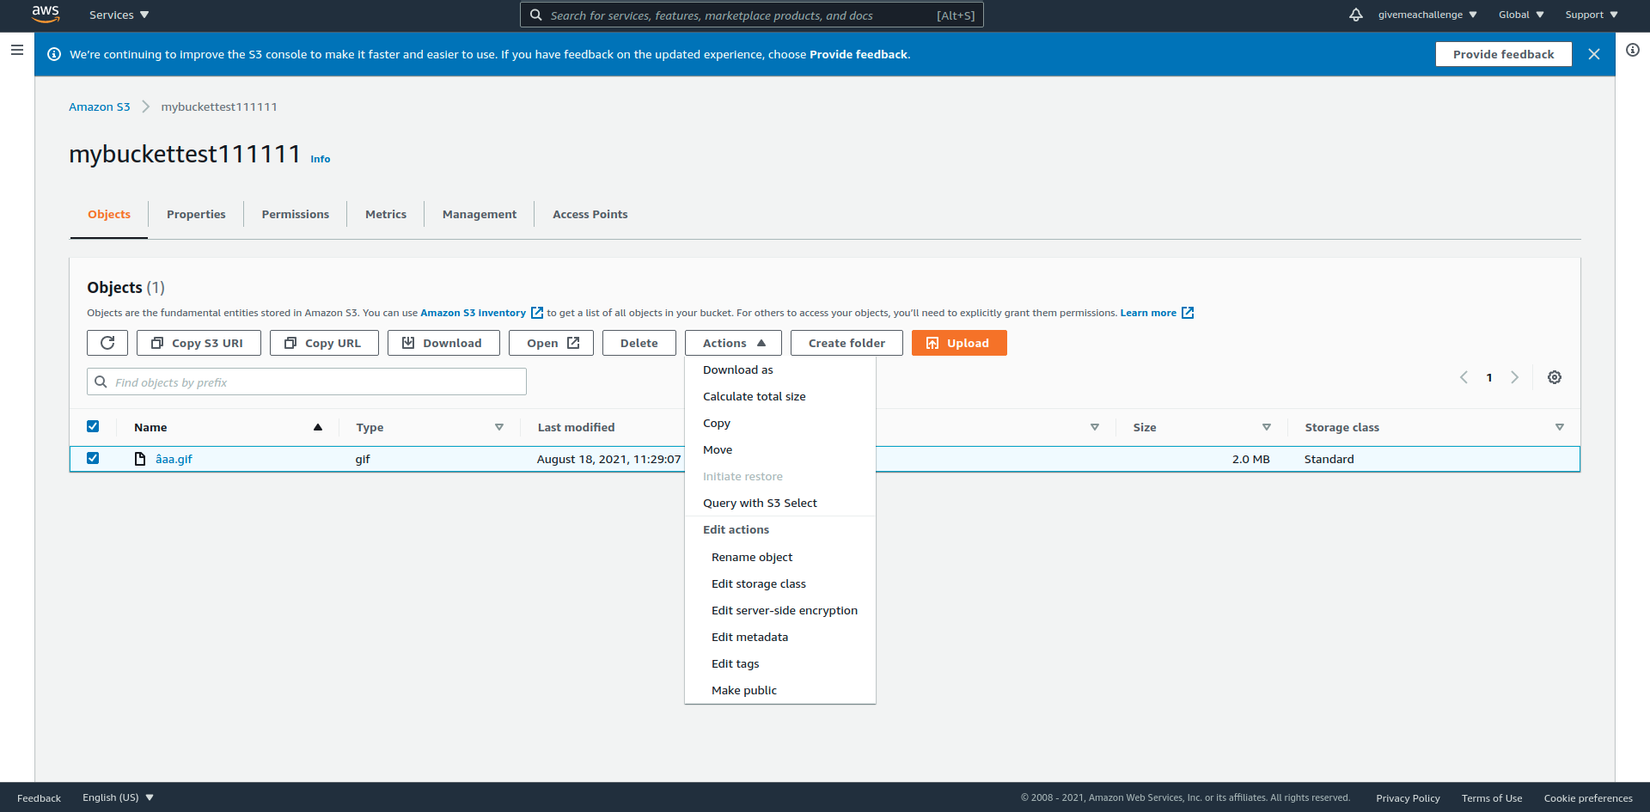Sort objects by Type column
Viewport: 1650px width, 812px height.
[430, 427]
